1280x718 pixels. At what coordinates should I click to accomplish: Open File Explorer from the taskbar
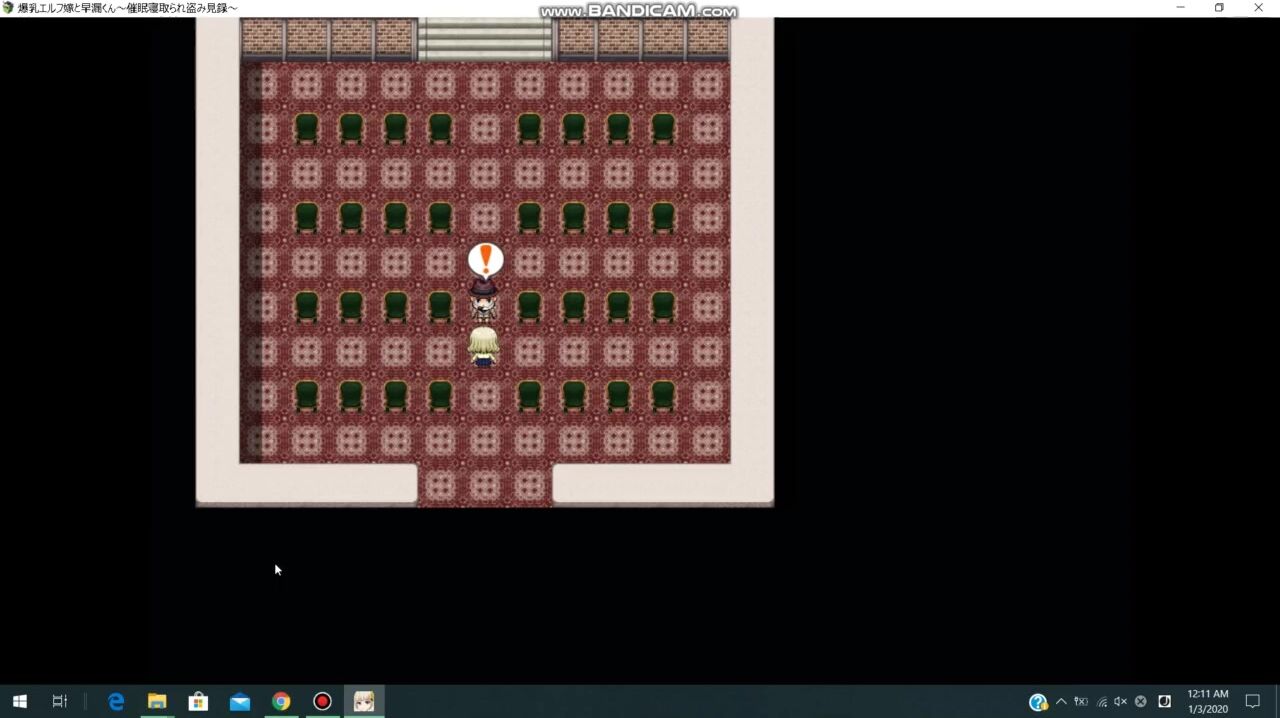(x=157, y=701)
